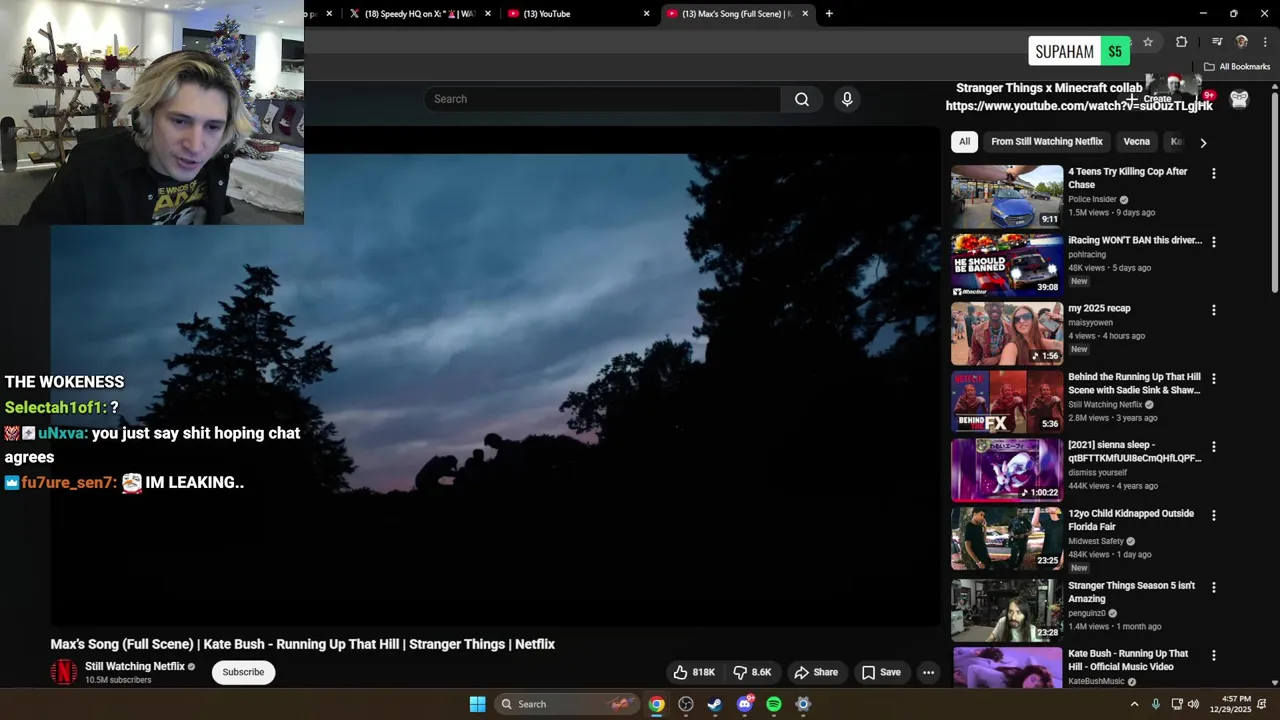Open Spotify from the taskbar
The height and width of the screenshot is (720, 1280).
tap(774, 704)
